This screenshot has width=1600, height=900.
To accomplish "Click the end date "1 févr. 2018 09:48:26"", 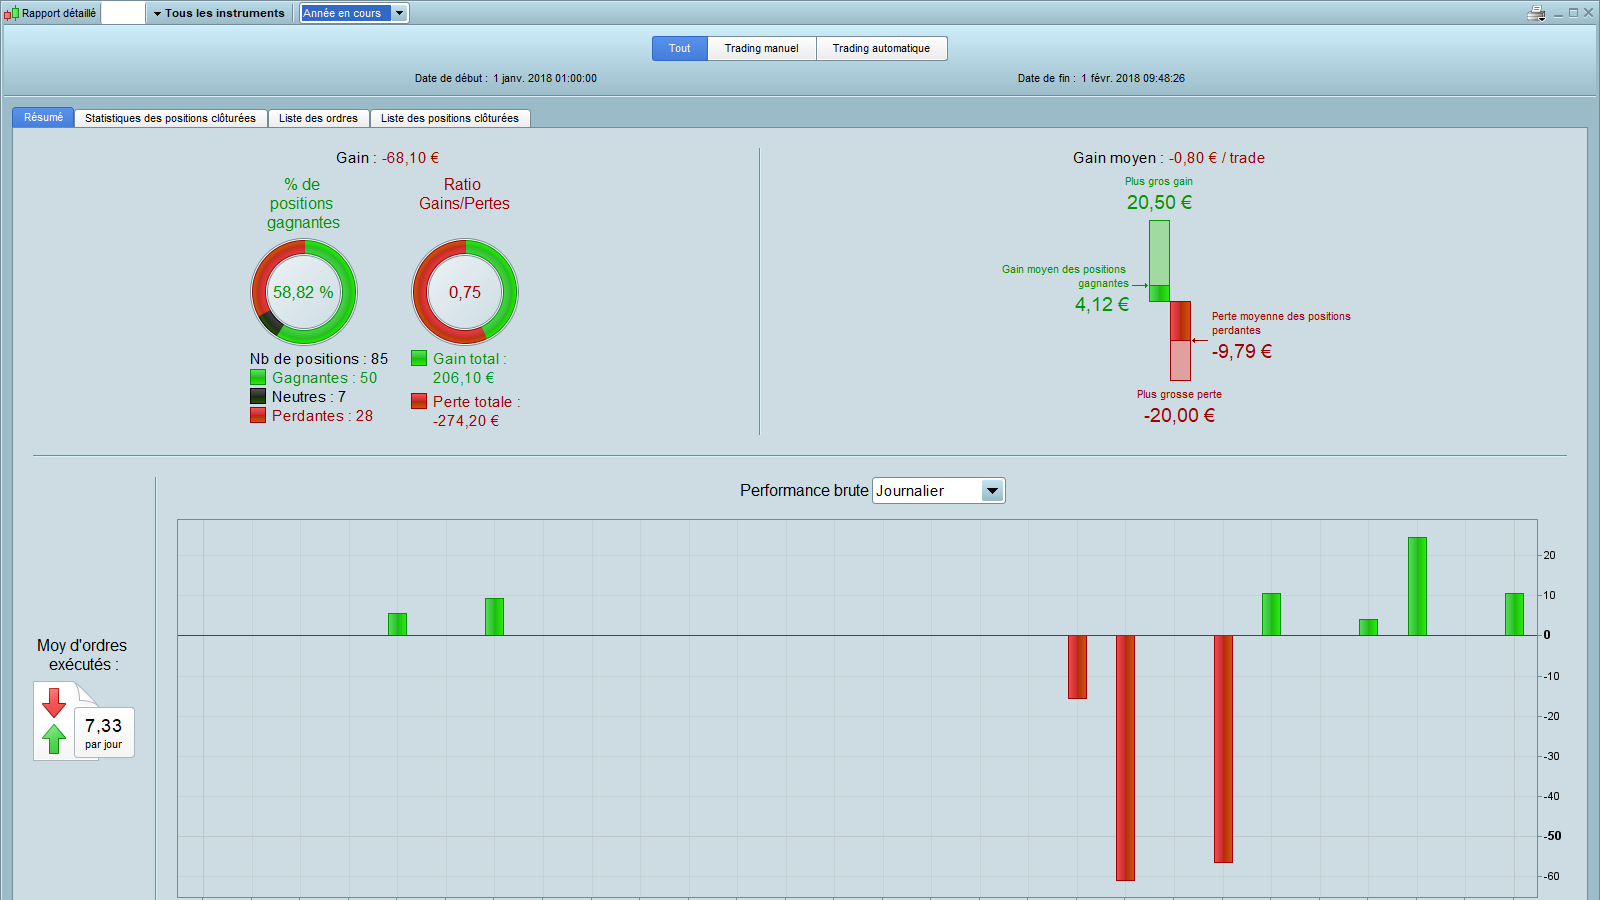I will click(x=1133, y=78).
